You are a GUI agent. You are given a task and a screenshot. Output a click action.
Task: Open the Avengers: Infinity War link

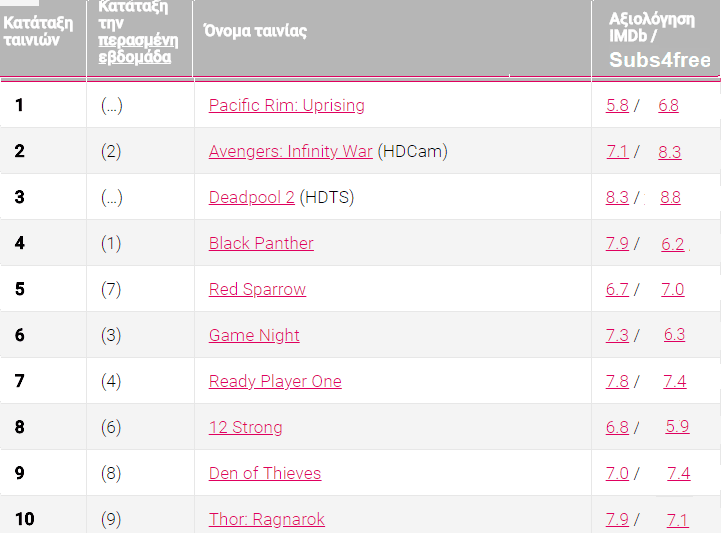tap(291, 151)
